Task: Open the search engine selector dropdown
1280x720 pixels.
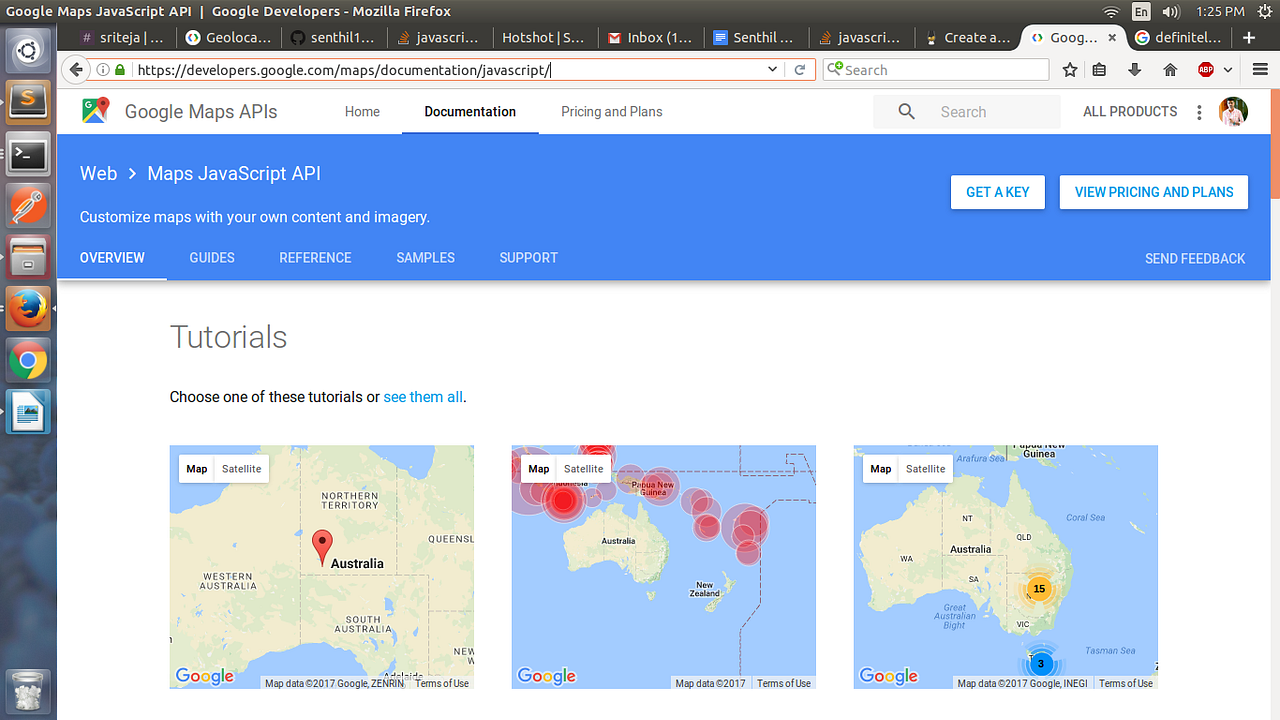Action: coord(834,70)
